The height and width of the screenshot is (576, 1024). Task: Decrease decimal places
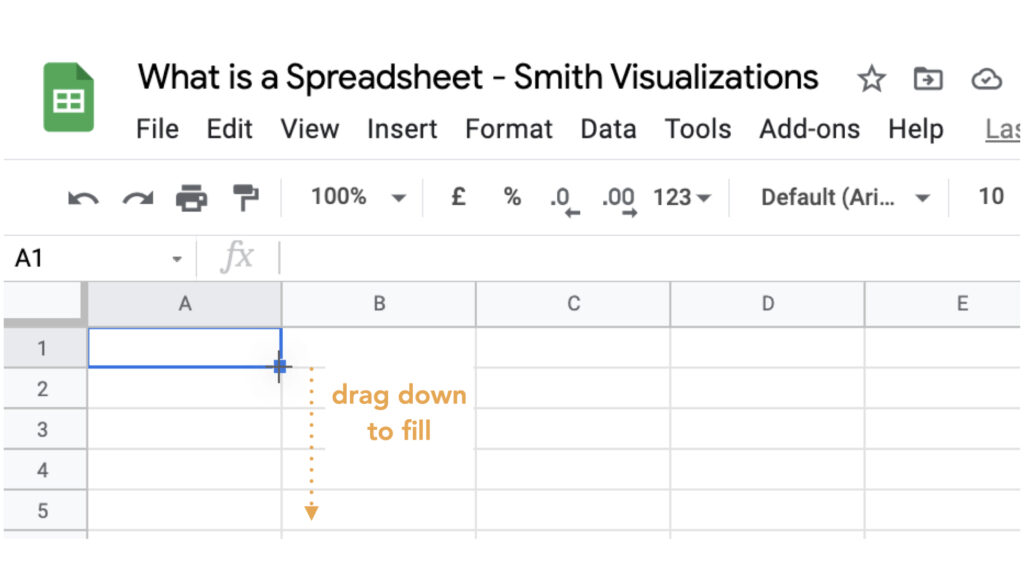[564, 199]
